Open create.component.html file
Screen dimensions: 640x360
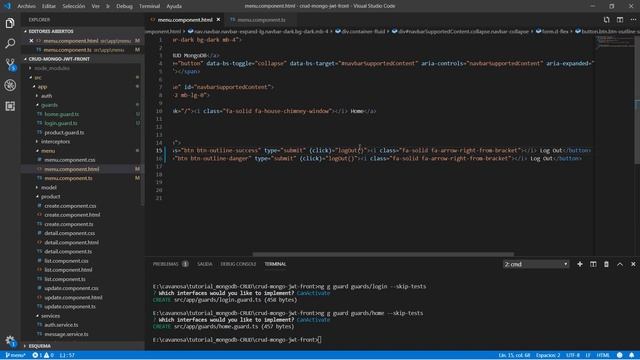point(72,215)
